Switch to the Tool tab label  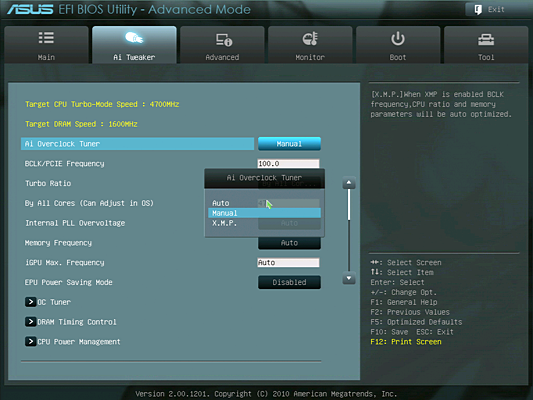point(486,57)
